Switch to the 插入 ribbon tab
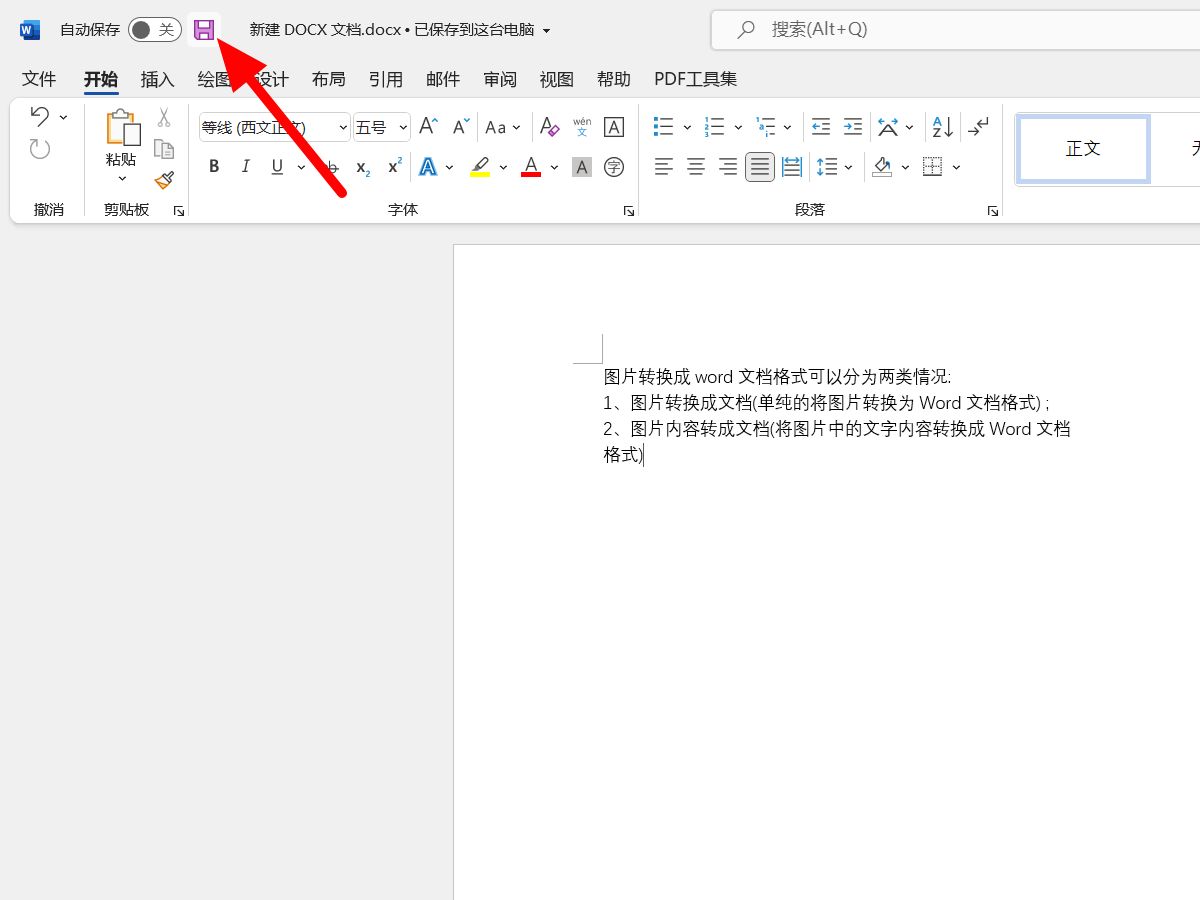The width and height of the screenshot is (1200, 900). click(156, 79)
